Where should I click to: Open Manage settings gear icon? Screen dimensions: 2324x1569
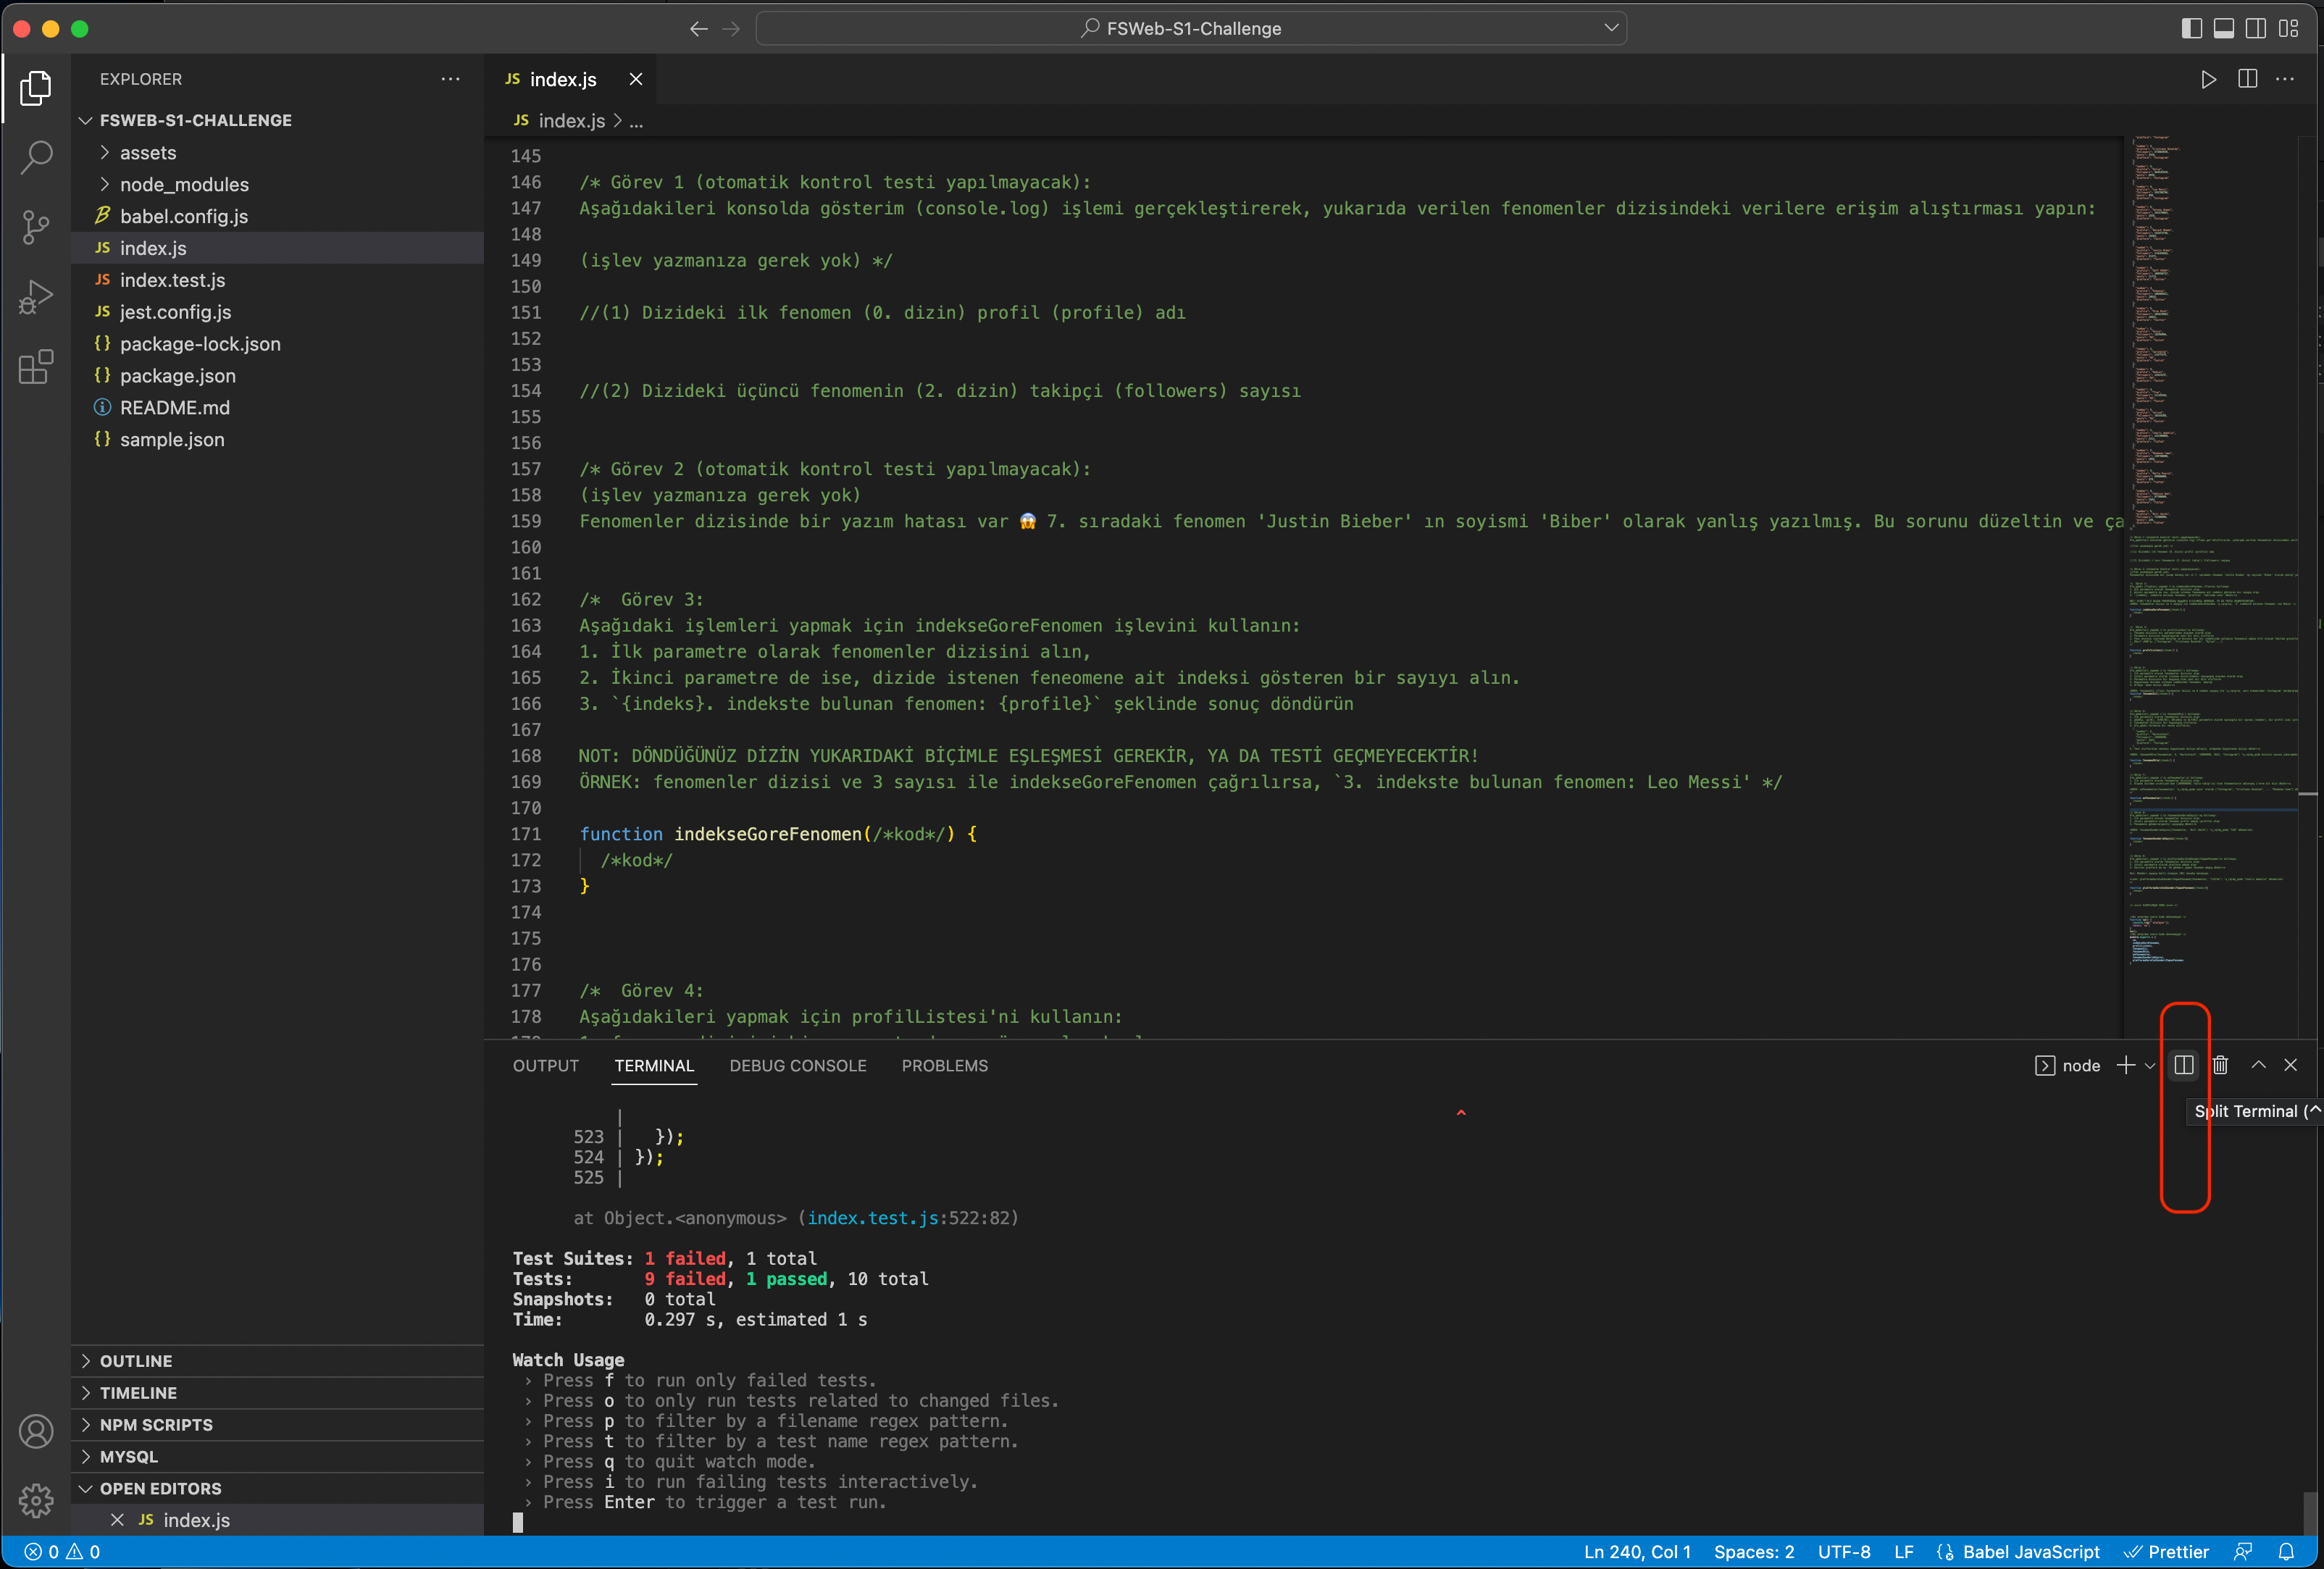36,1499
